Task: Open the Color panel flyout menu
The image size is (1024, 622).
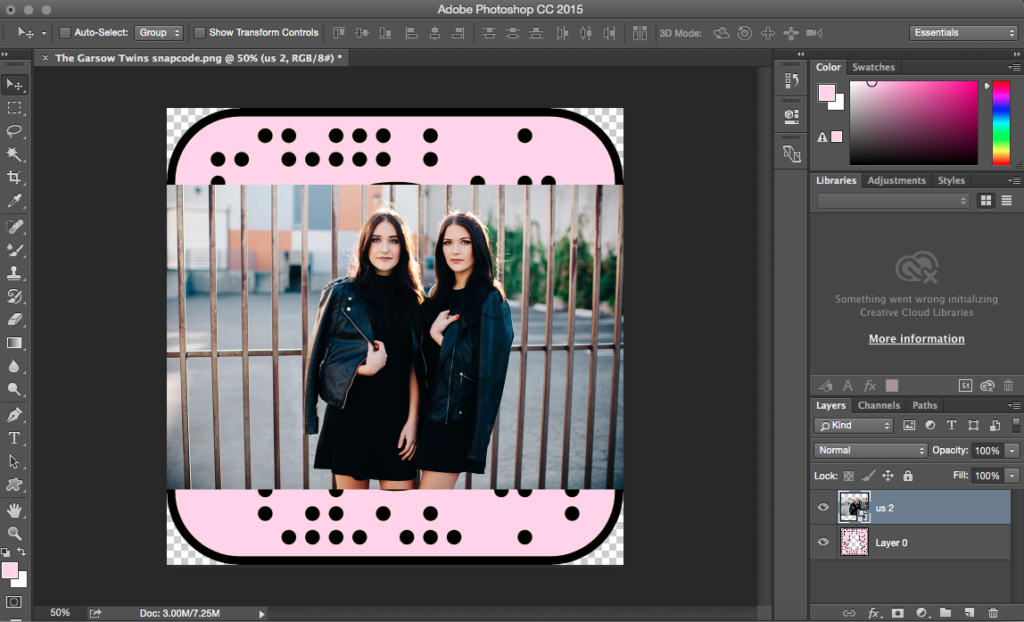Action: (1014, 67)
